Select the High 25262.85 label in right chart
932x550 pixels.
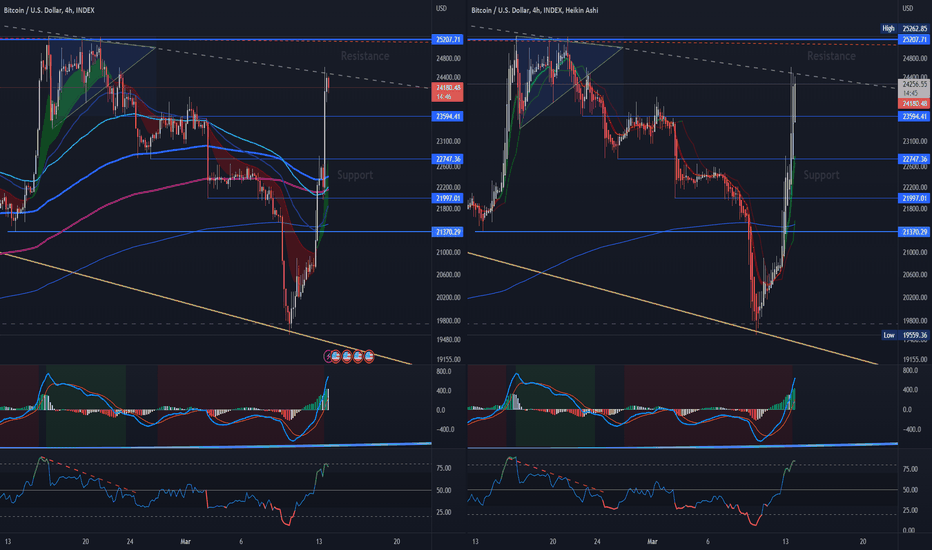tap(905, 29)
